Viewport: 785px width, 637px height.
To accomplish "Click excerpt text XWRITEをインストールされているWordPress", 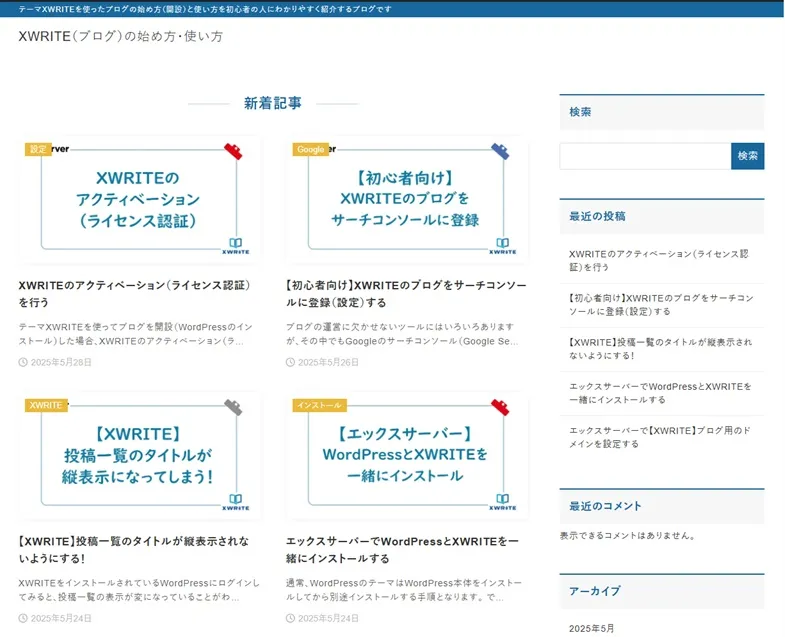I will click(x=139, y=590).
